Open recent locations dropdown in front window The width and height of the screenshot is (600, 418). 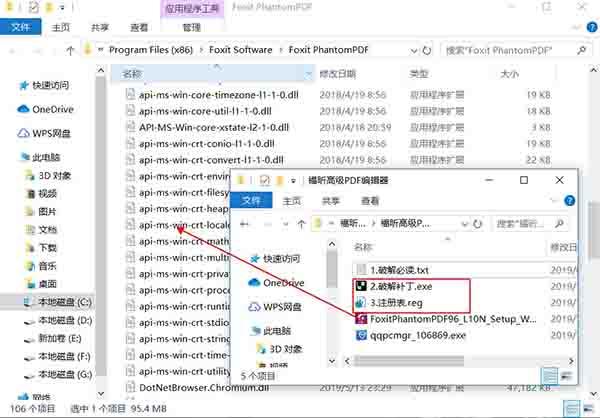285,224
